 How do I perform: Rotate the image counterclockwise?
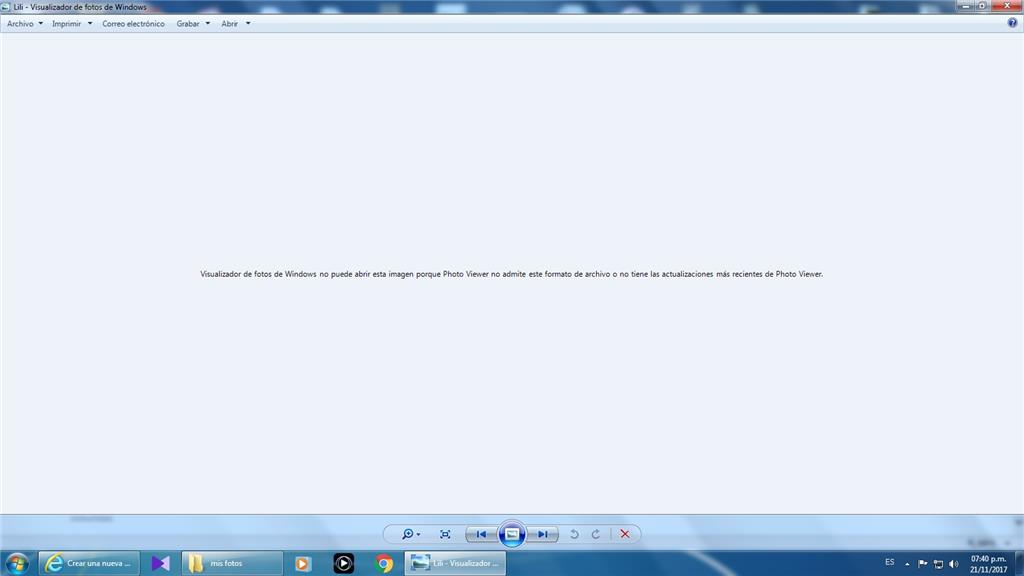pyautogui.click(x=574, y=534)
